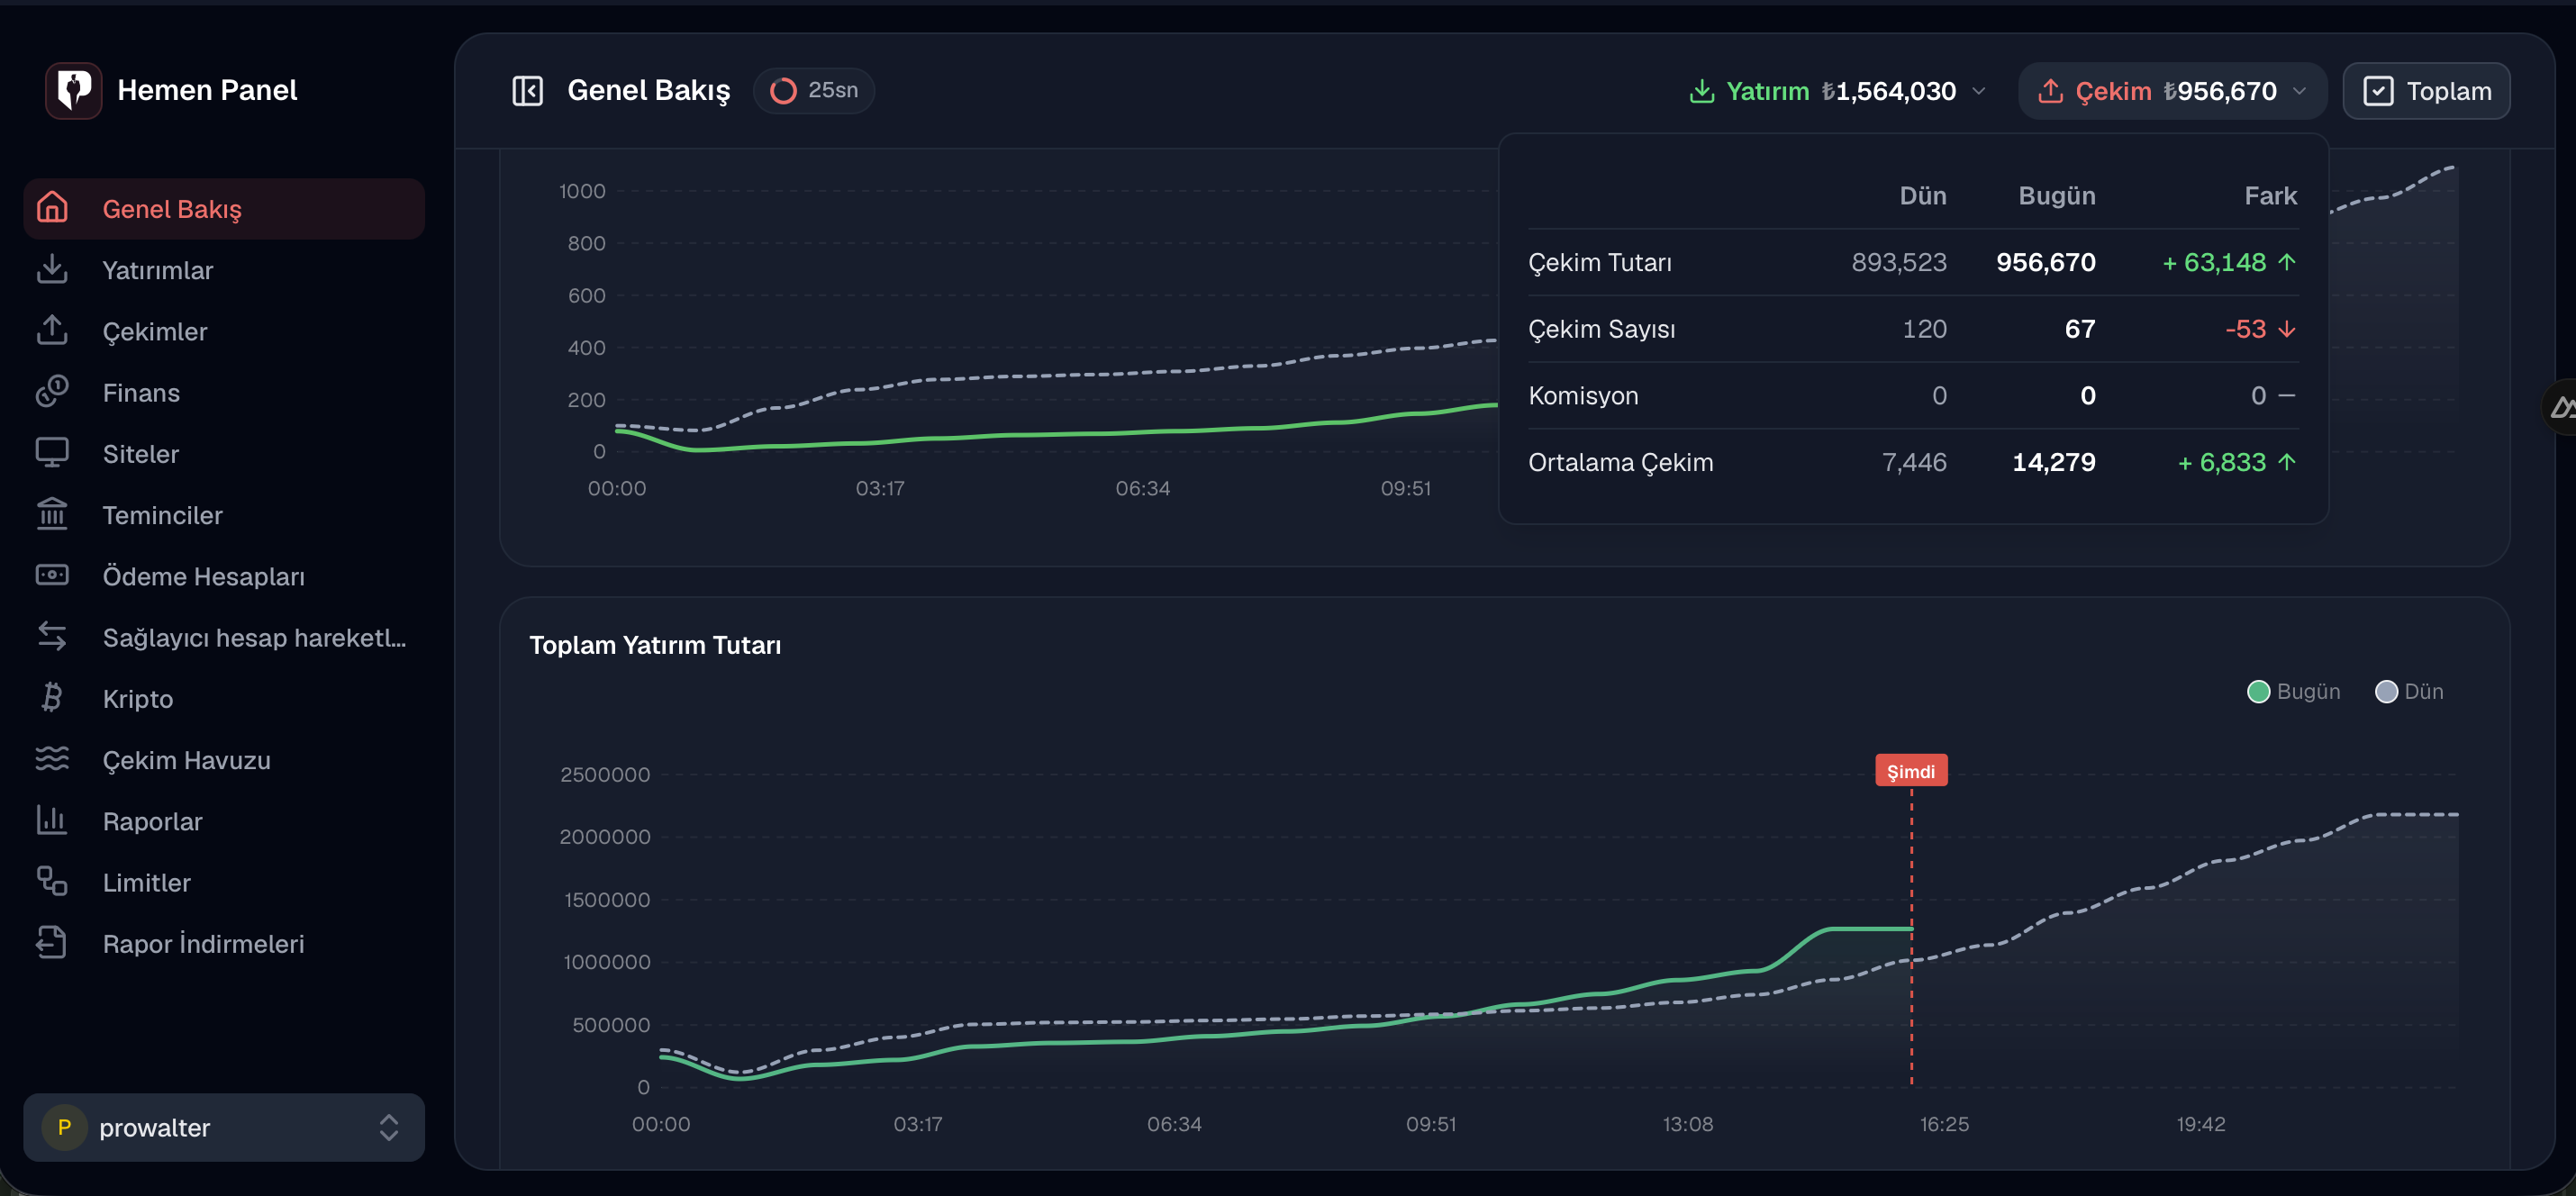Viewport: 2576px width, 1196px height.
Task: Click the 956,670 Bugün value in table
Action: point(2045,262)
